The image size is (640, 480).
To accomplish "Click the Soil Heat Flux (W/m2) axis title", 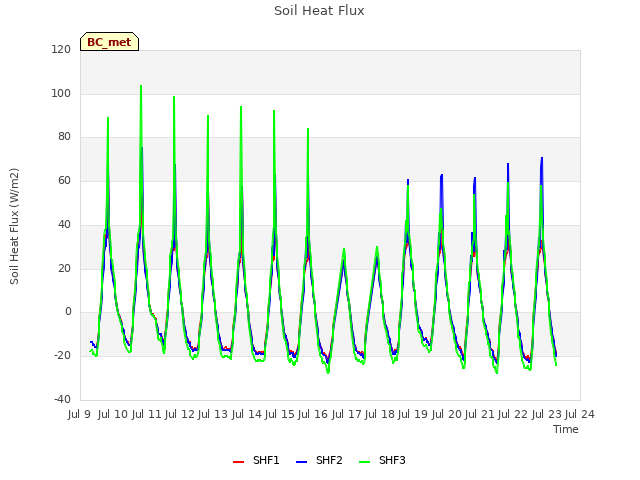I will [14, 226].
